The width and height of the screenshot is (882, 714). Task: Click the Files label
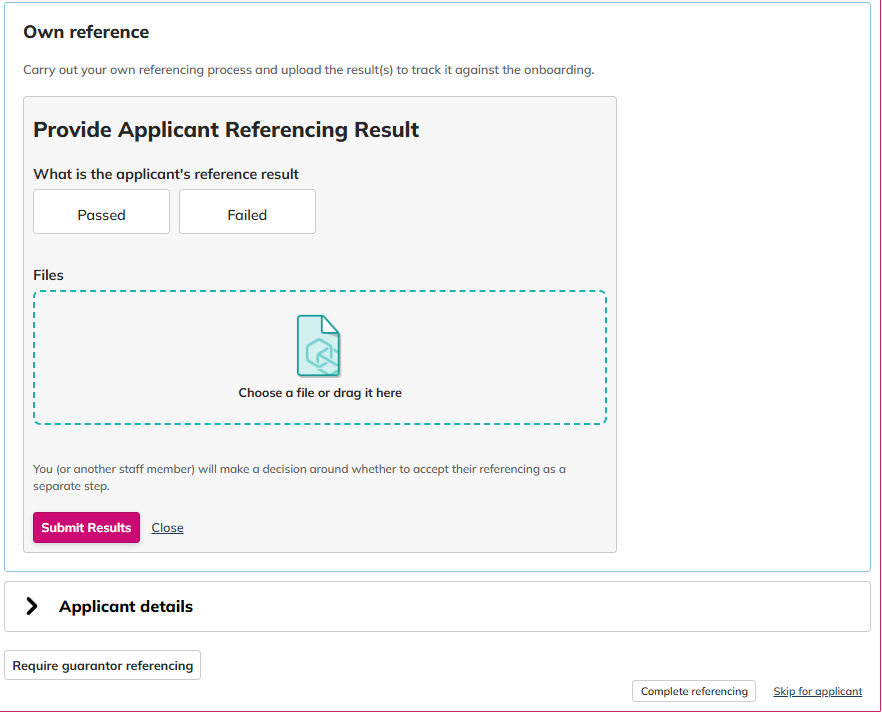[x=48, y=275]
